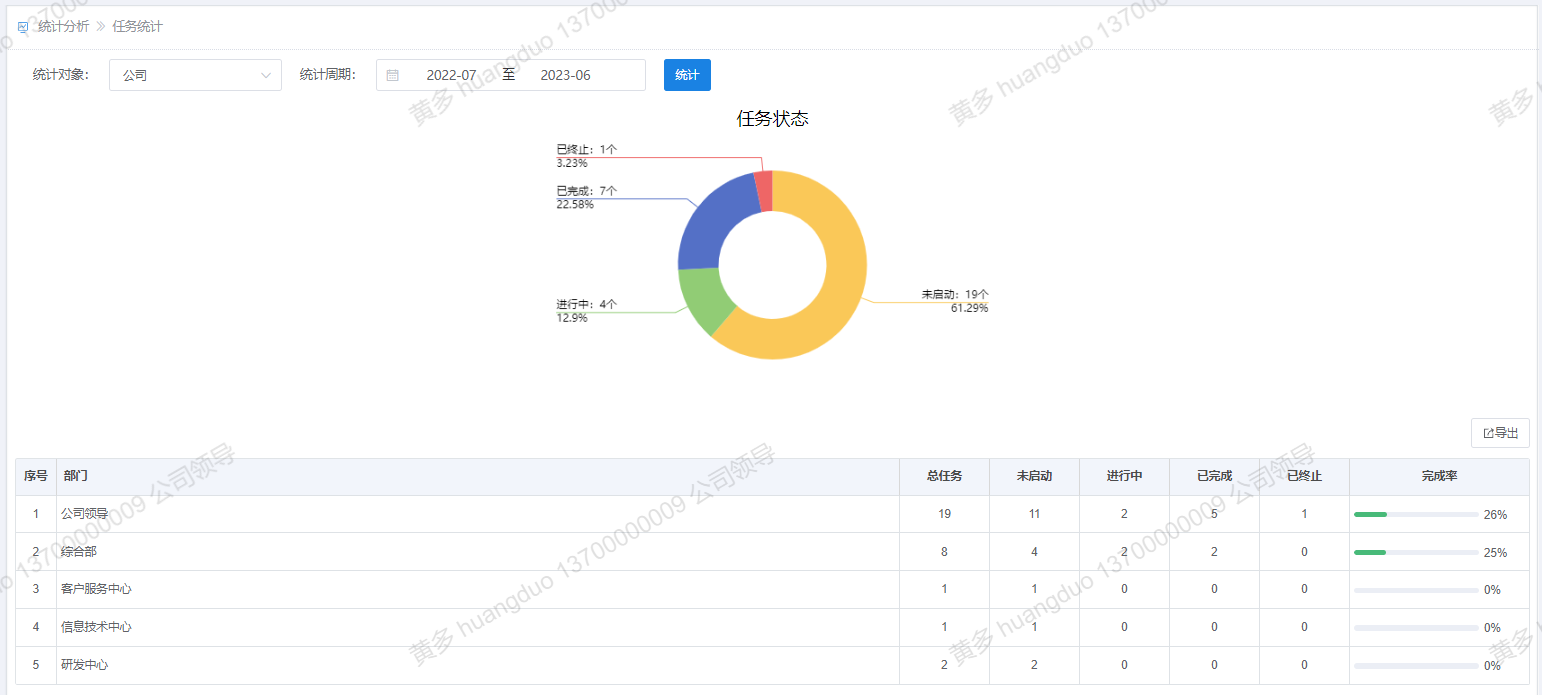This screenshot has width=1542, height=695.
Task: Click the 任务统计 breadcrumb item
Action: pyautogui.click(x=138, y=27)
